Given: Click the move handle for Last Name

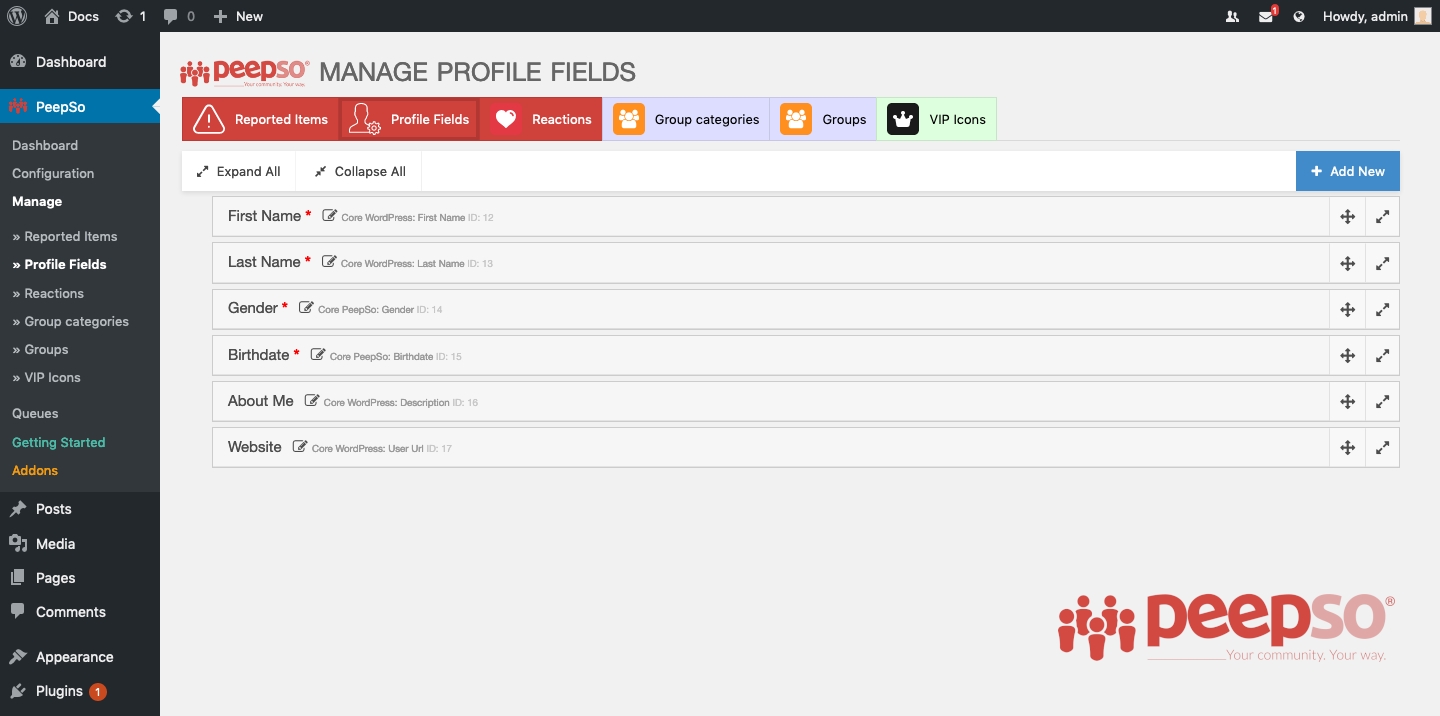Looking at the screenshot, I should [x=1347, y=263].
